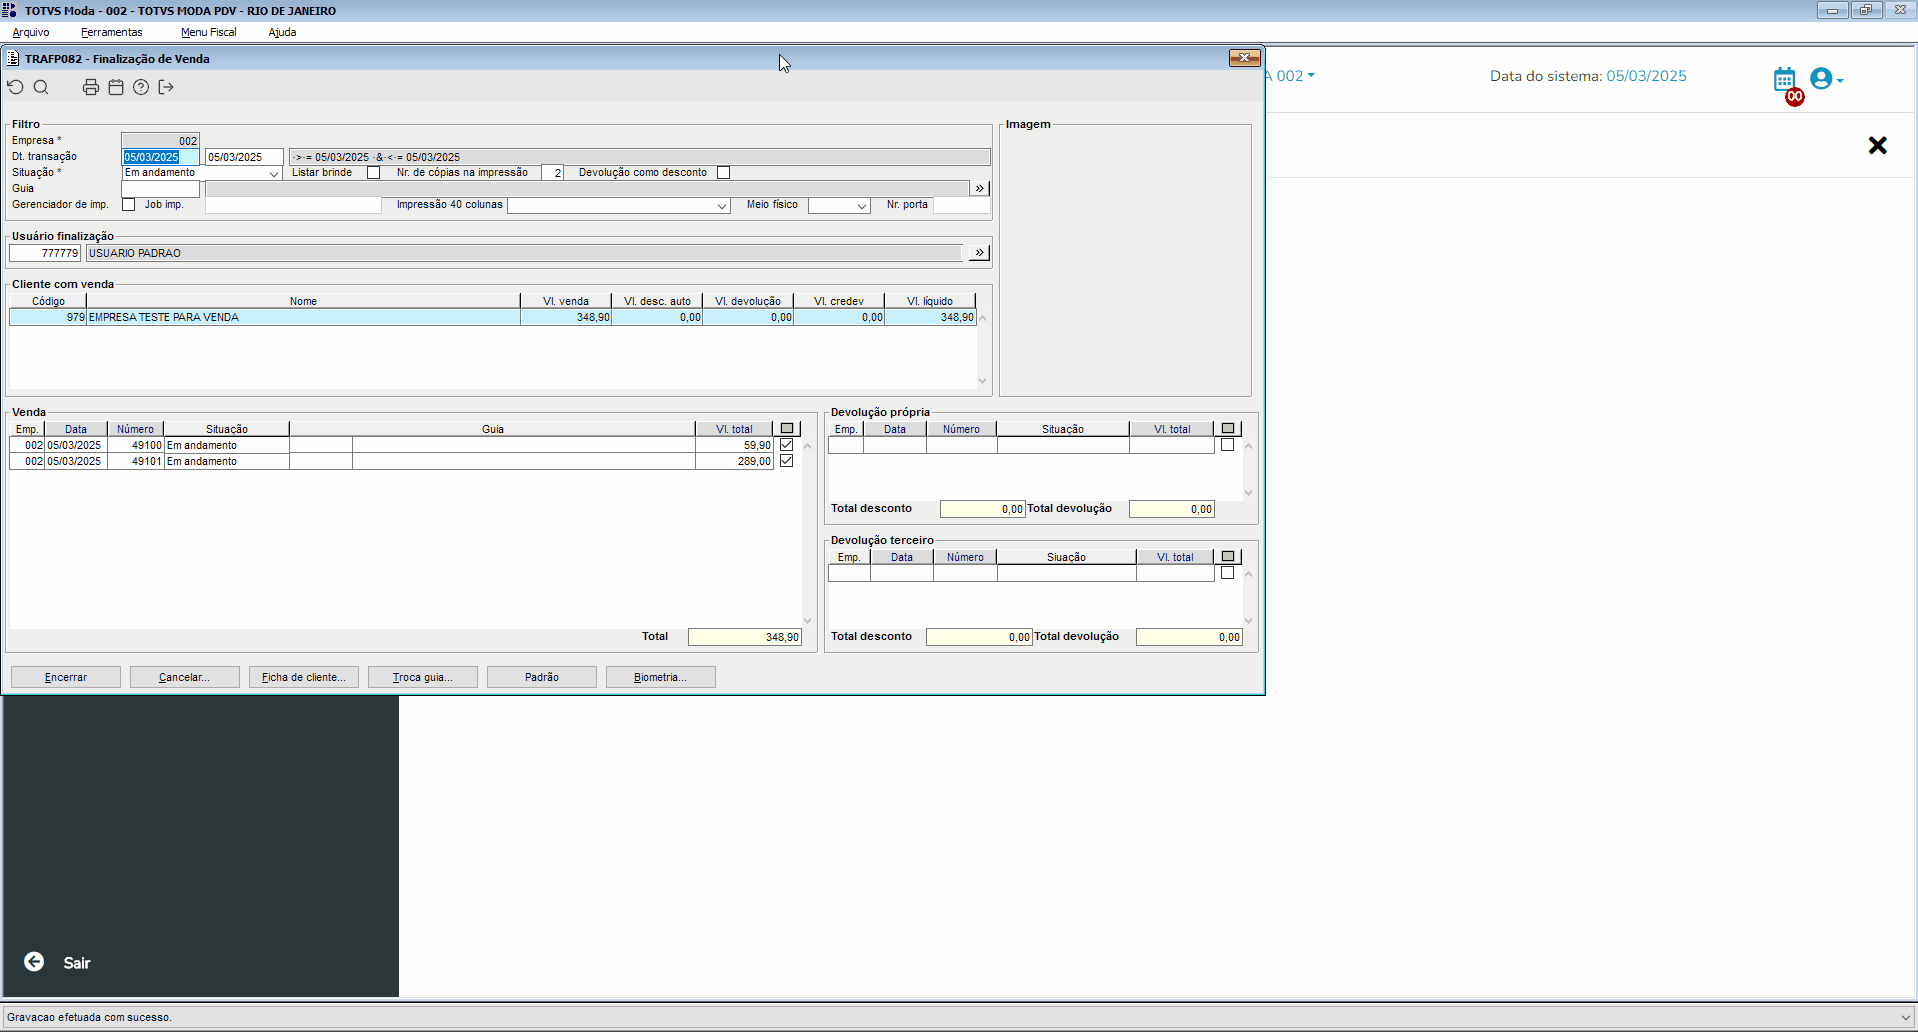Click the Venda Total value field 348,90
The image size is (1918, 1032).
745,637
